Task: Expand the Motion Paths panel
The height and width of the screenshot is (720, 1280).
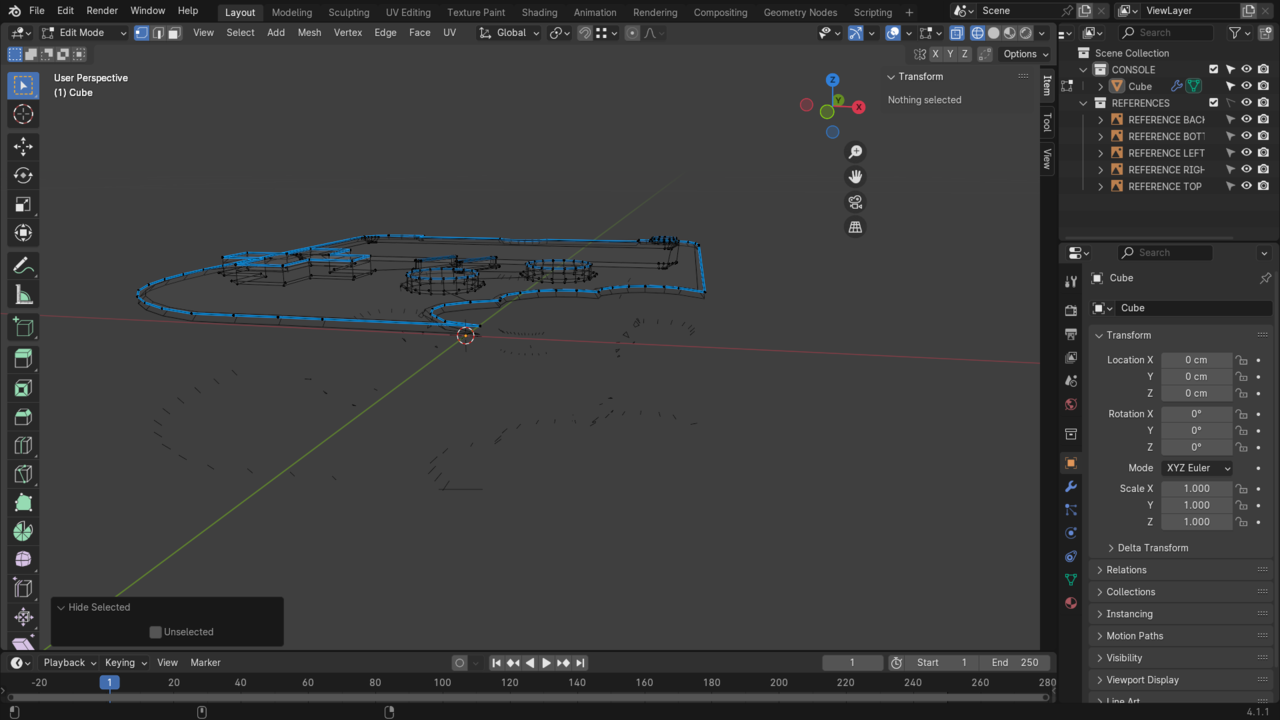Action: (1134, 636)
